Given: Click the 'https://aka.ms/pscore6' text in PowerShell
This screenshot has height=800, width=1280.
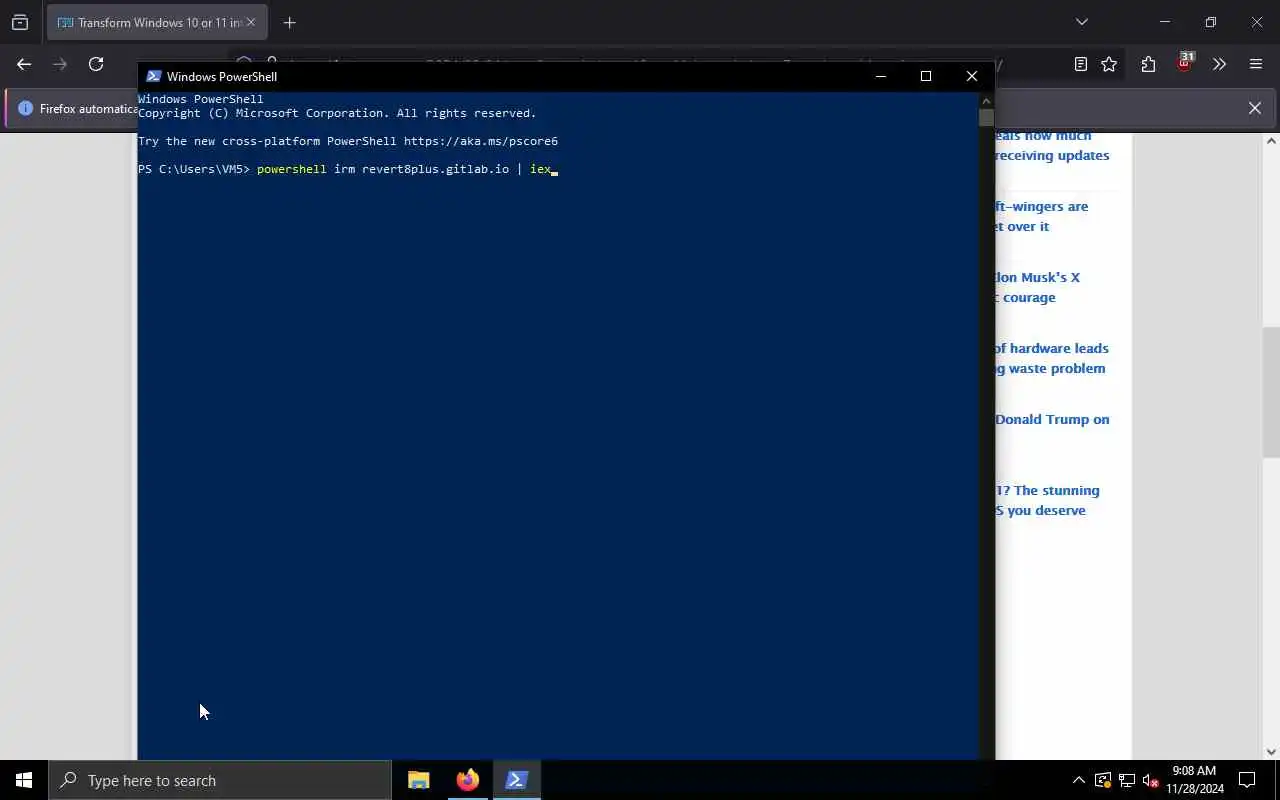Looking at the screenshot, I should (x=481, y=141).
